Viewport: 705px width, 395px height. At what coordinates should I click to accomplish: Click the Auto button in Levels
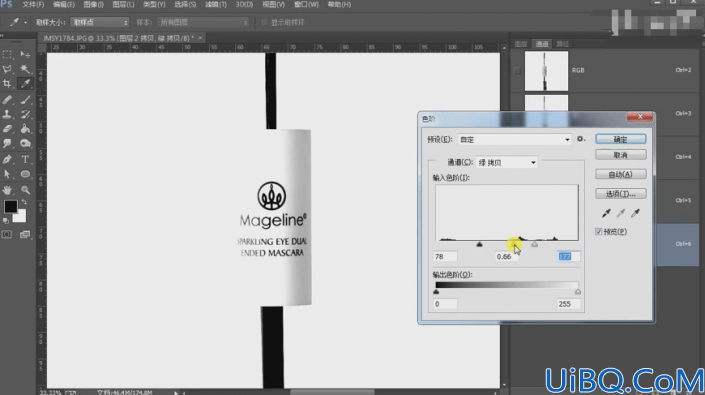point(620,174)
